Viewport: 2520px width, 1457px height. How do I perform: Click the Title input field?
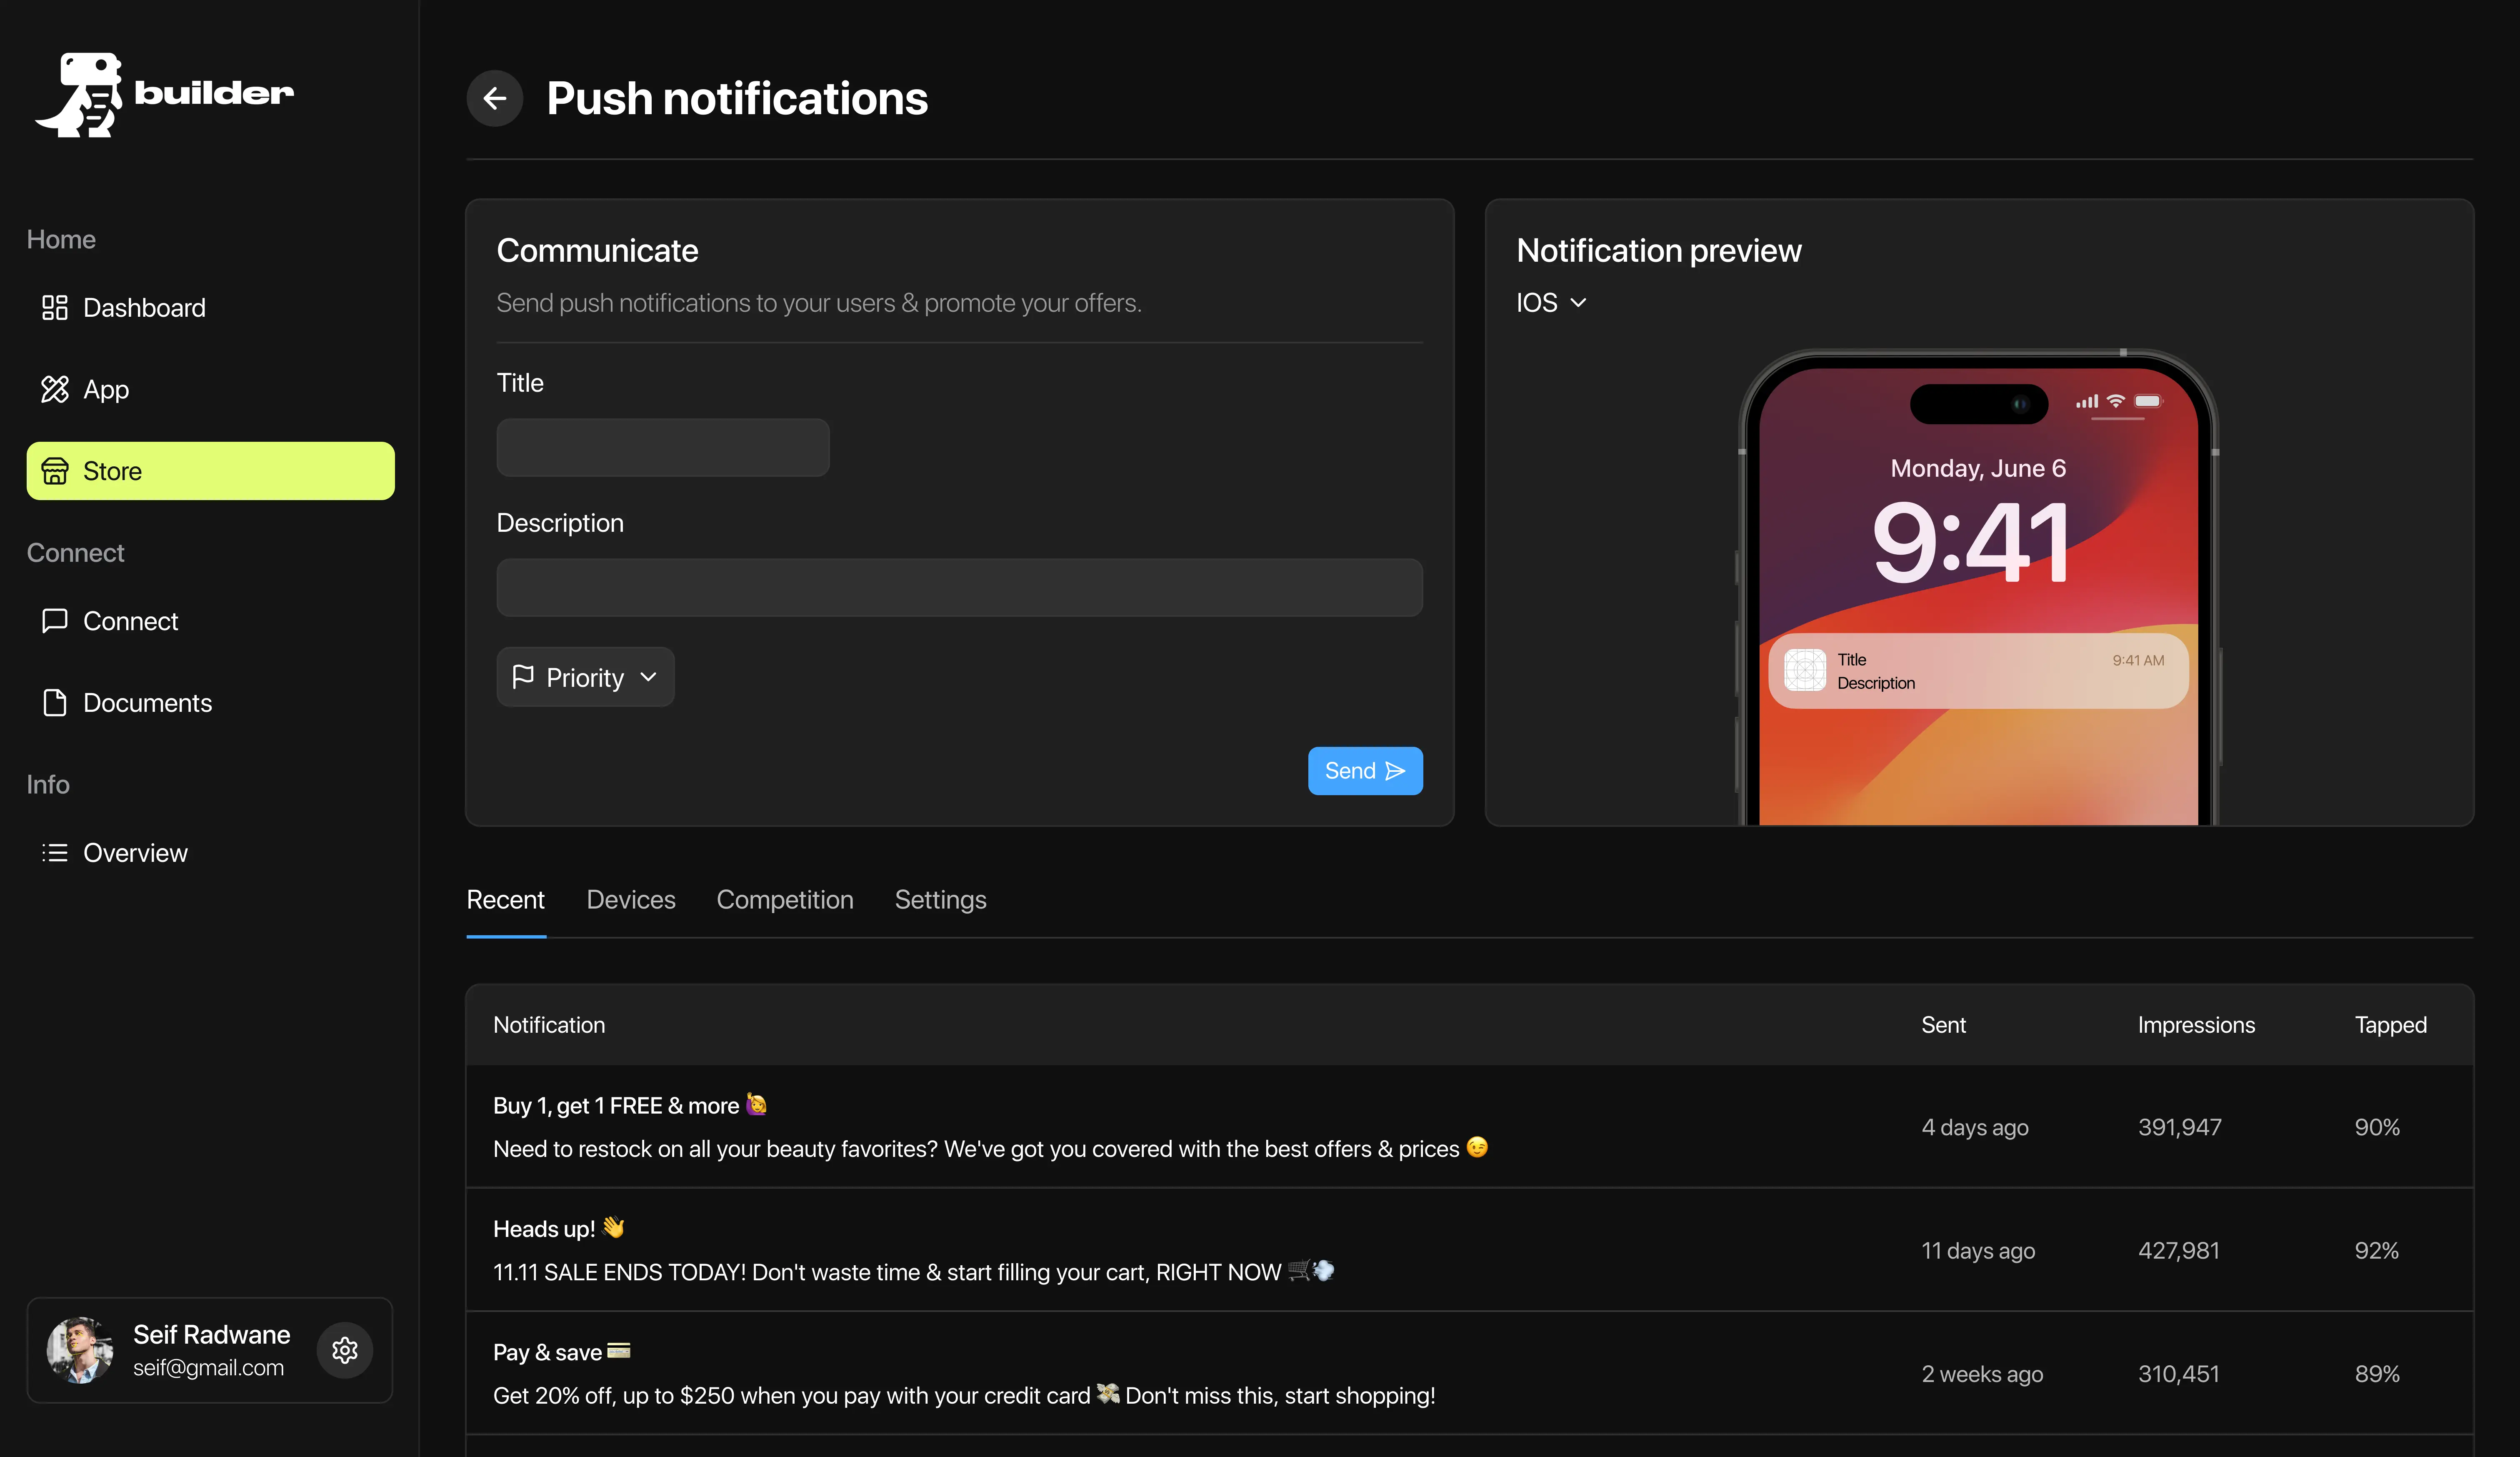663,447
